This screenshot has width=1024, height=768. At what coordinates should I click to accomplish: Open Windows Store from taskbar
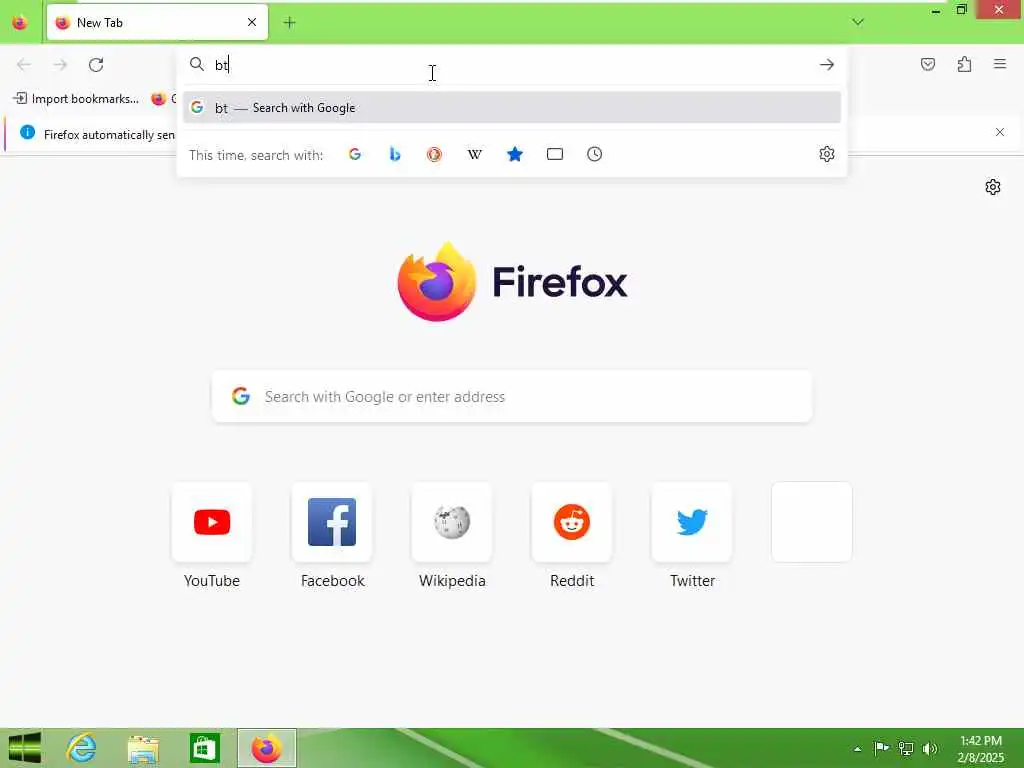click(204, 748)
